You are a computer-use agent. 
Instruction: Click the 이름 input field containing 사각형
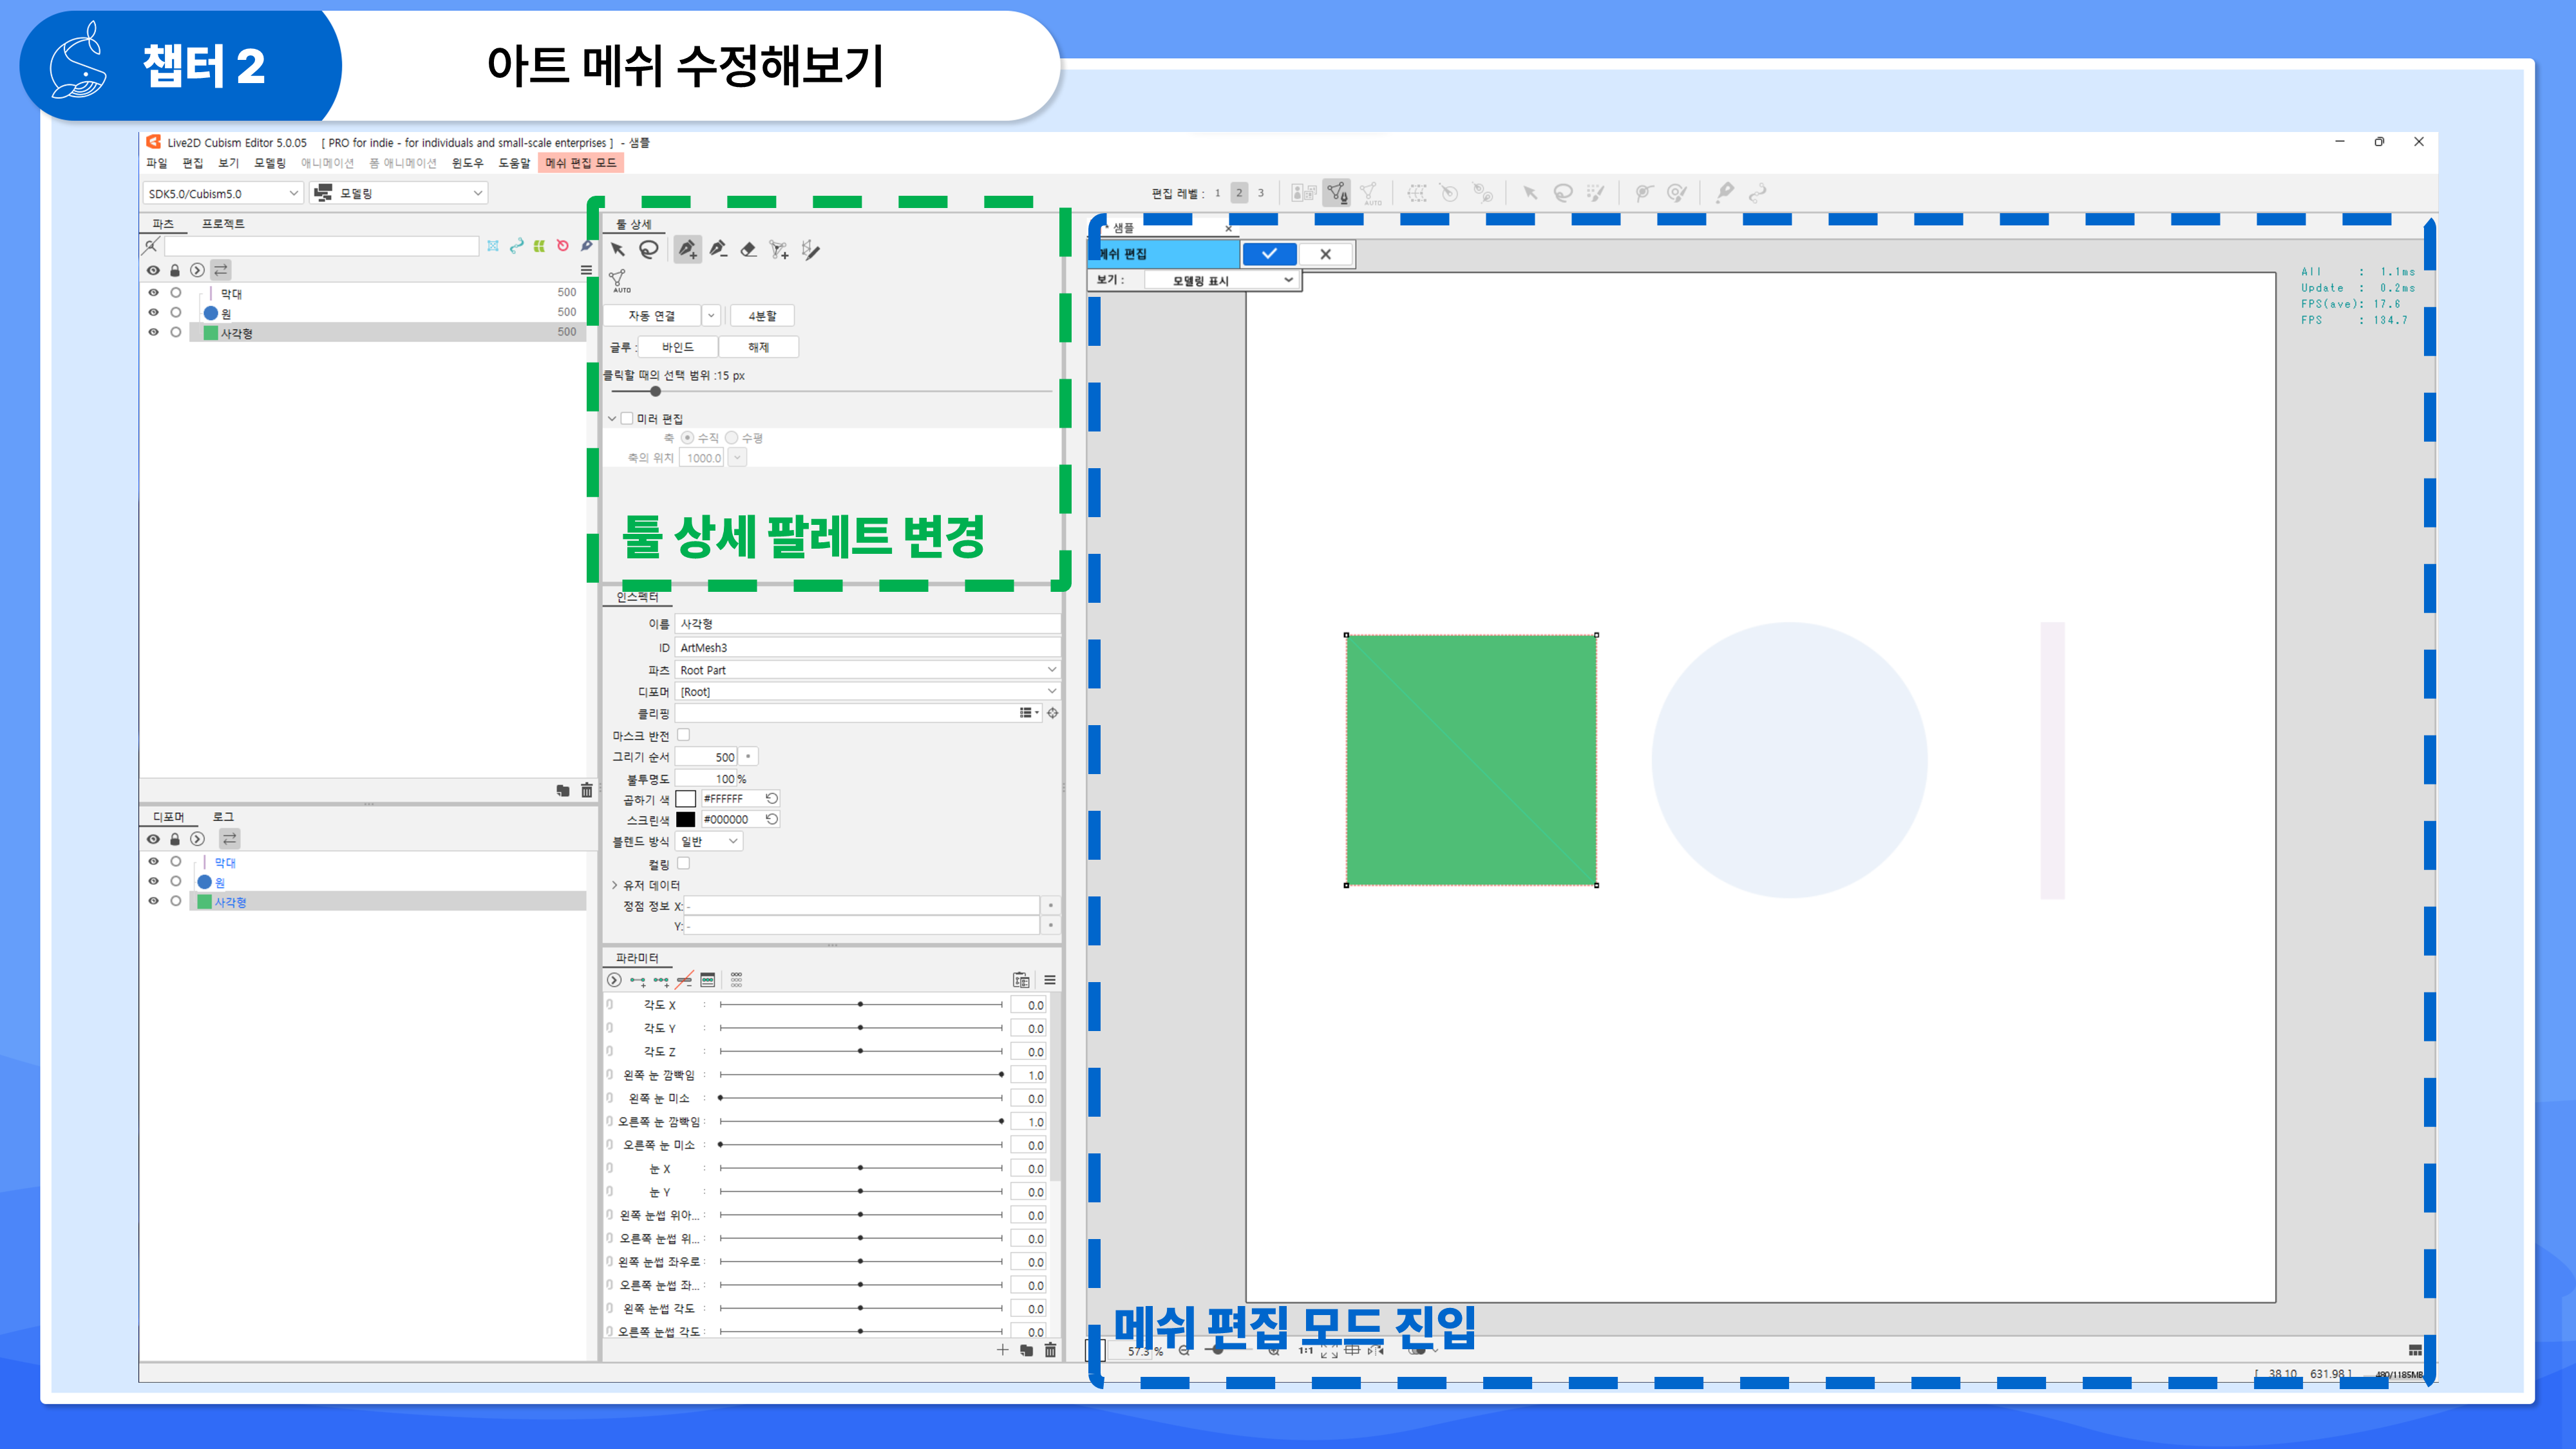click(x=866, y=624)
